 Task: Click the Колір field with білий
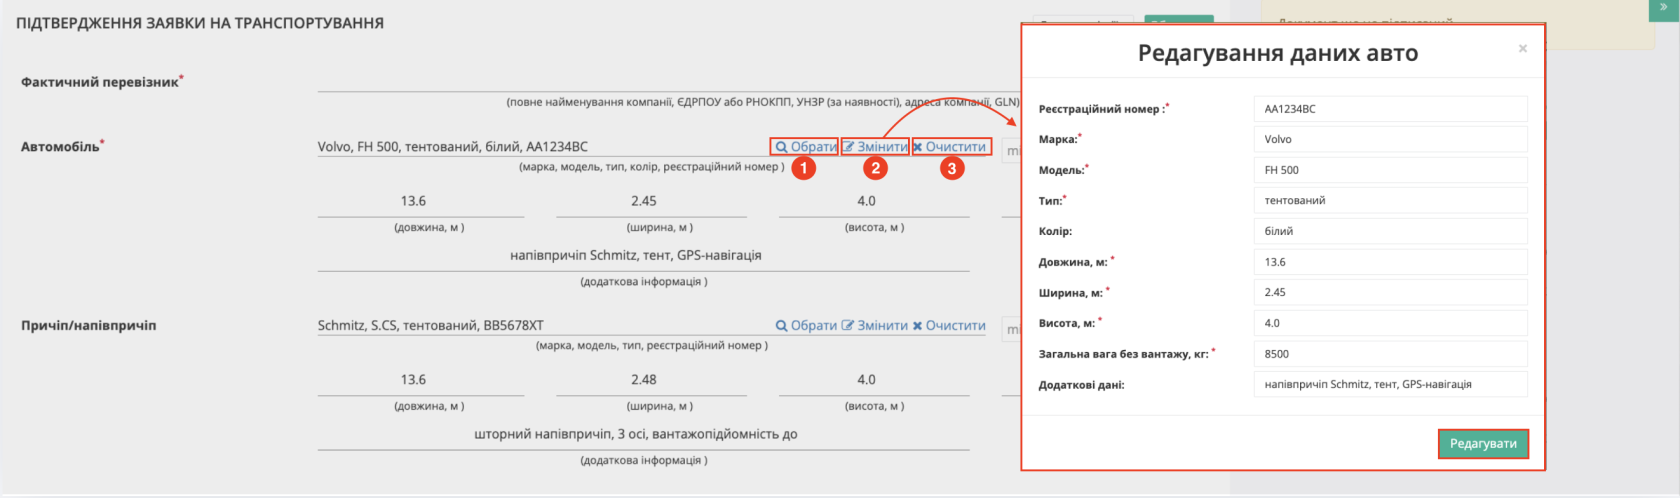(1390, 231)
